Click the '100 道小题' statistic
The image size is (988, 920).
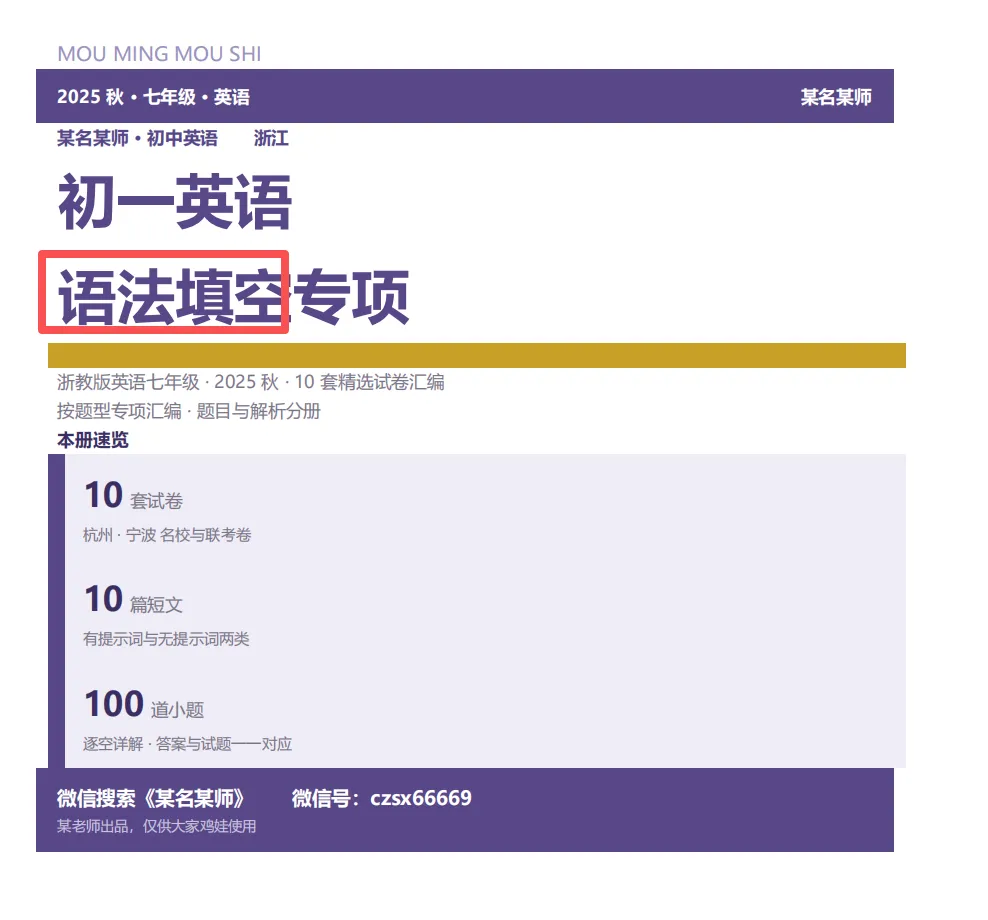(x=144, y=704)
